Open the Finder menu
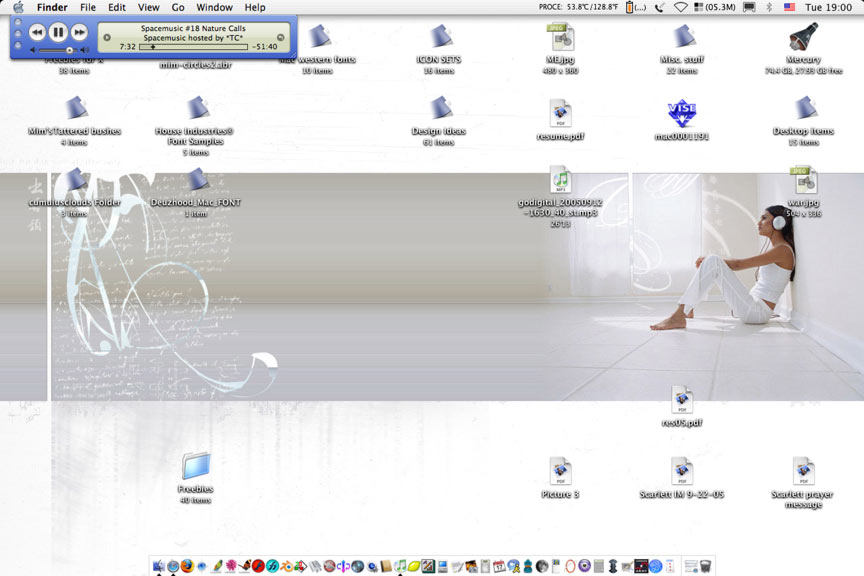Screen dimensions: 864x576 click(52, 7)
